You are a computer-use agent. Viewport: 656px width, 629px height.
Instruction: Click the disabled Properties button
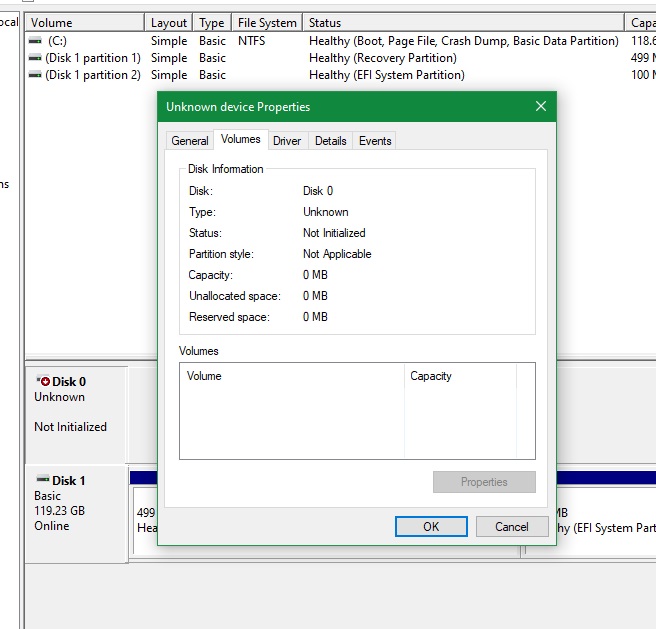click(484, 482)
